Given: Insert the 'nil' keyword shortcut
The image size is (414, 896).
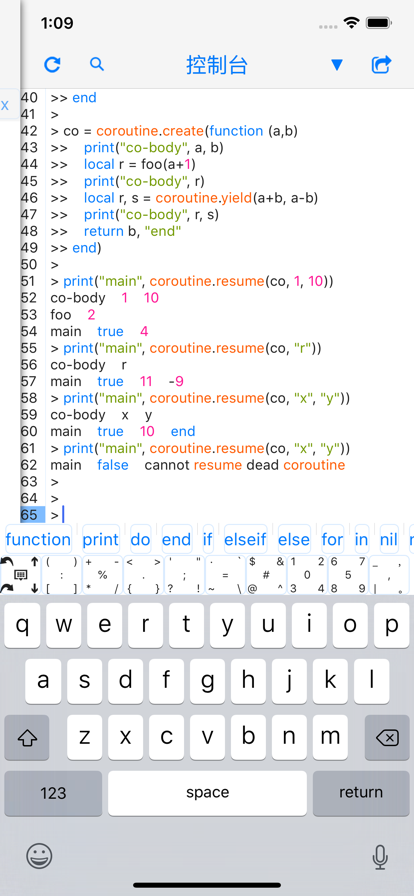Looking at the screenshot, I should (x=389, y=539).
